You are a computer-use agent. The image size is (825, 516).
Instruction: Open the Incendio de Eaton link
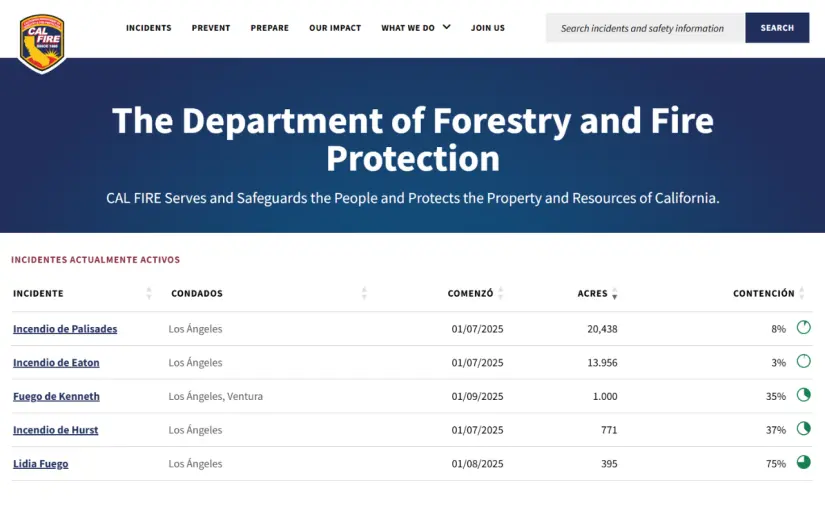tap(56, 362)
